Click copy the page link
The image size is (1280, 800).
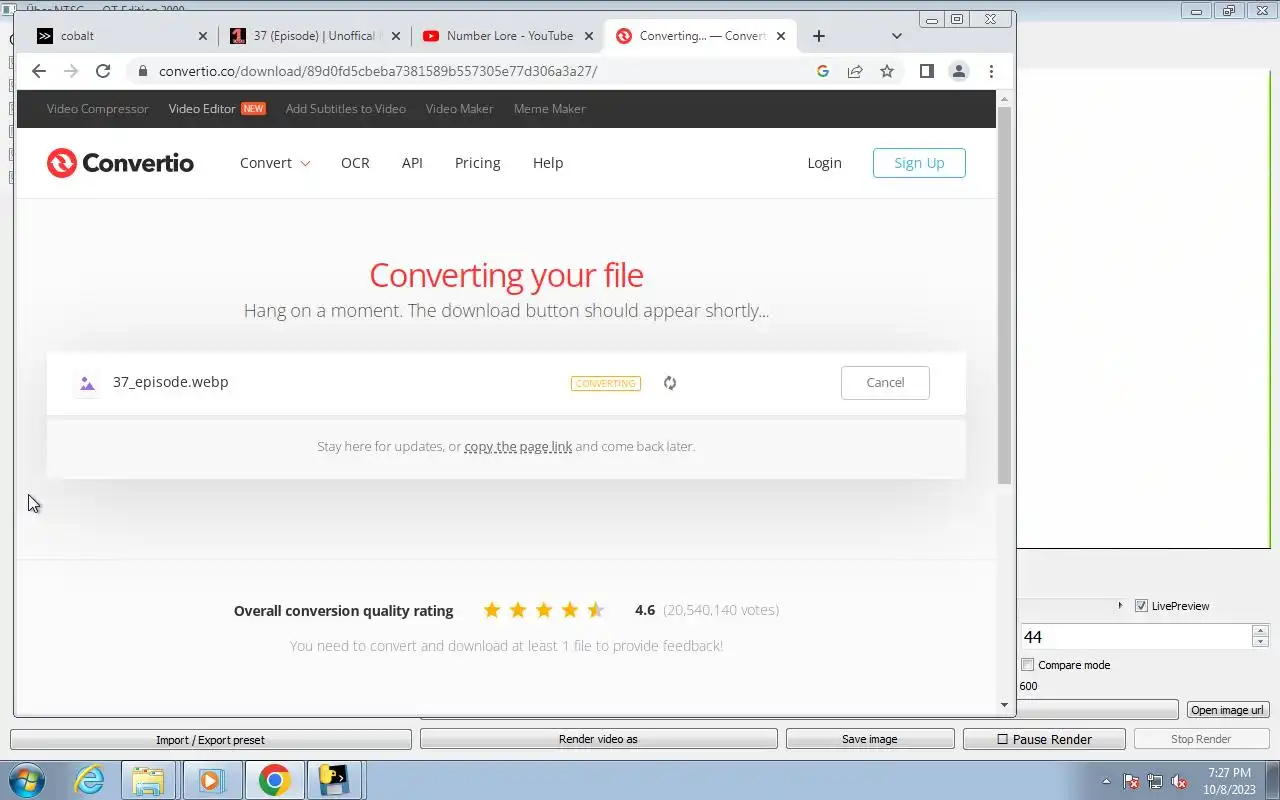(518, 447)
